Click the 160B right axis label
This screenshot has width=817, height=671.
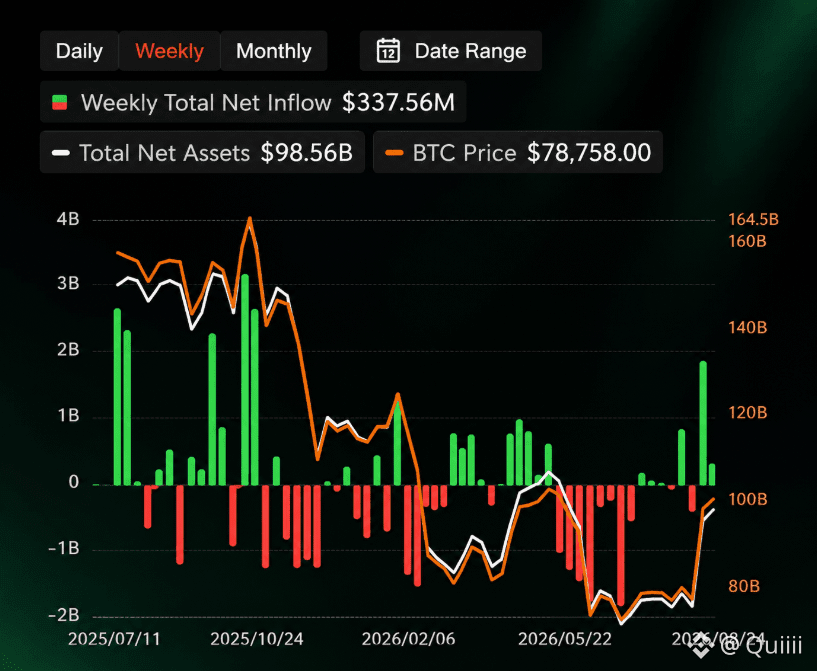click(x=748, y=241)
